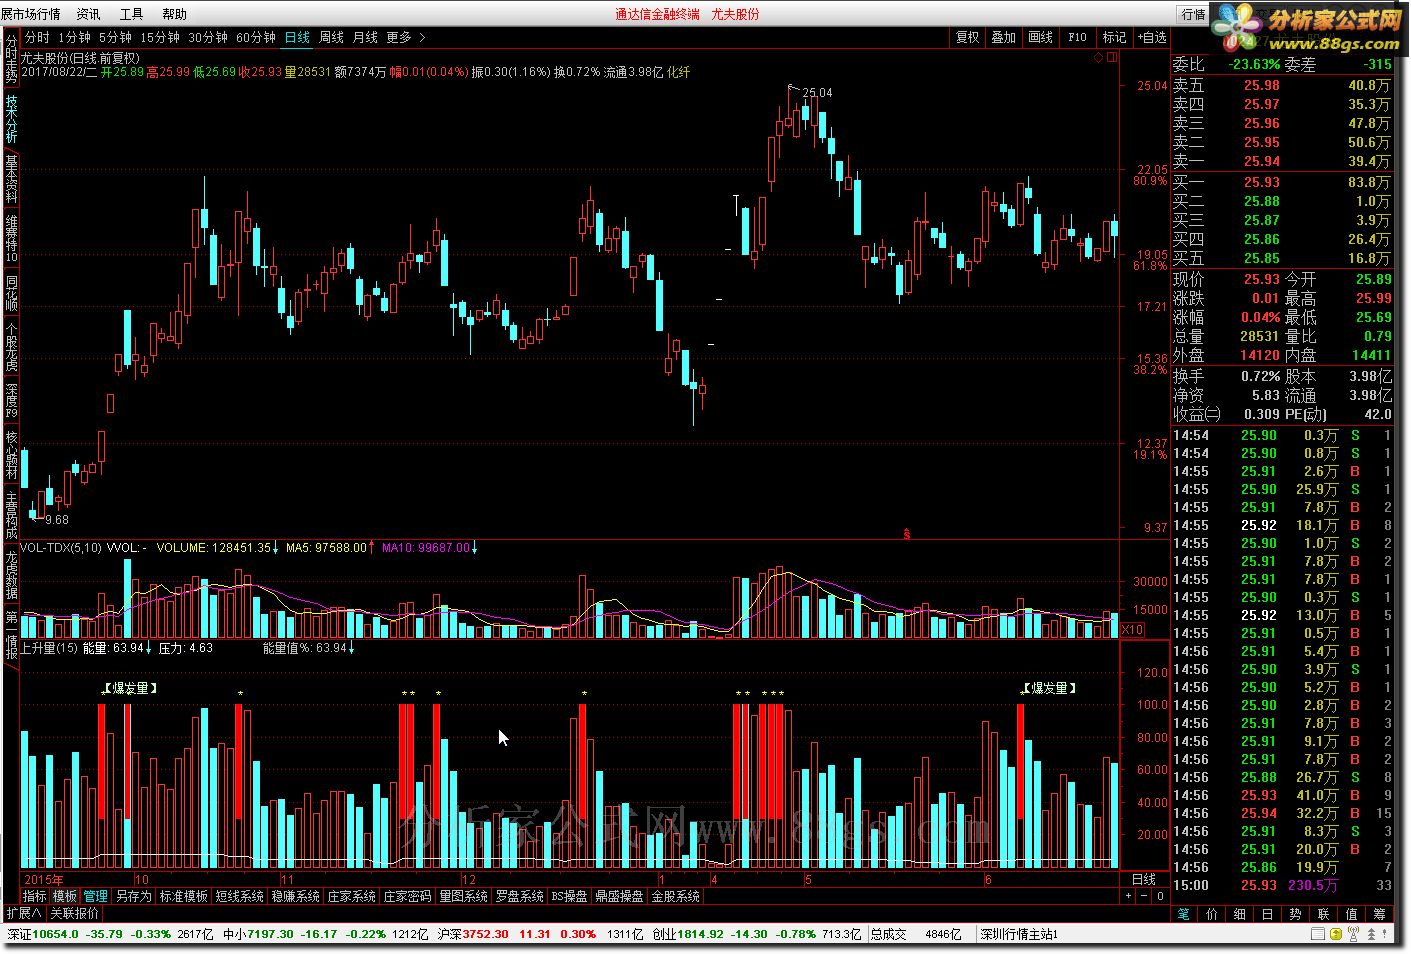
Task: Click the 模板 template tab
Action: (65, 896)
